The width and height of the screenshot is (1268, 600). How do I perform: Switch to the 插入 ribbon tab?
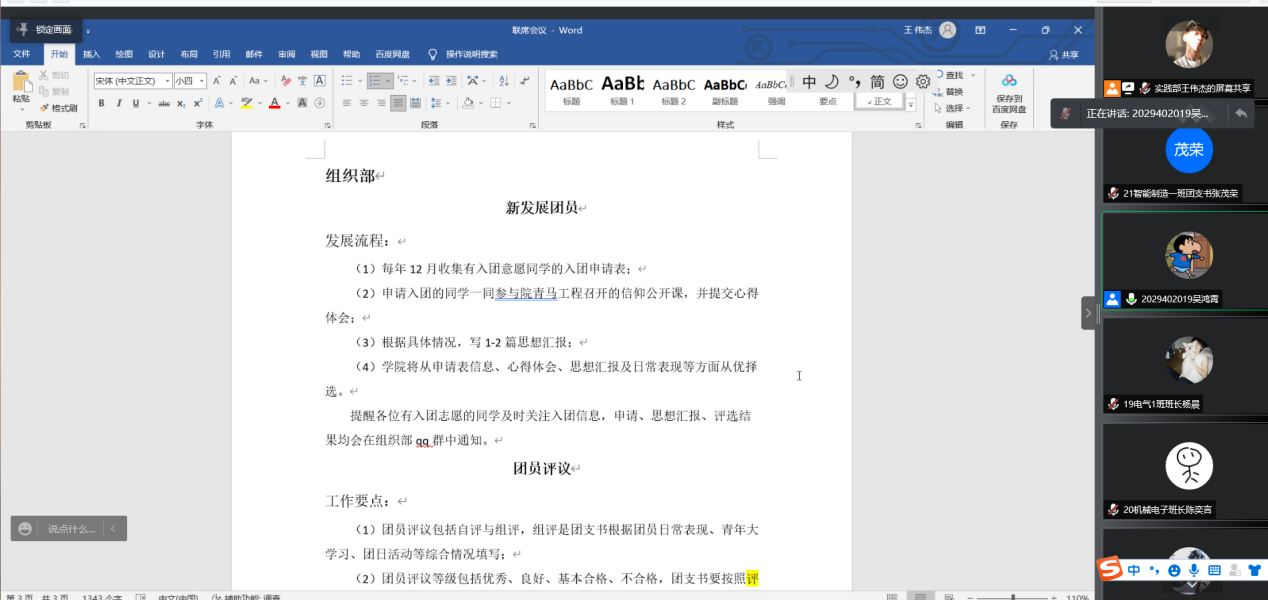pos(91,54)
